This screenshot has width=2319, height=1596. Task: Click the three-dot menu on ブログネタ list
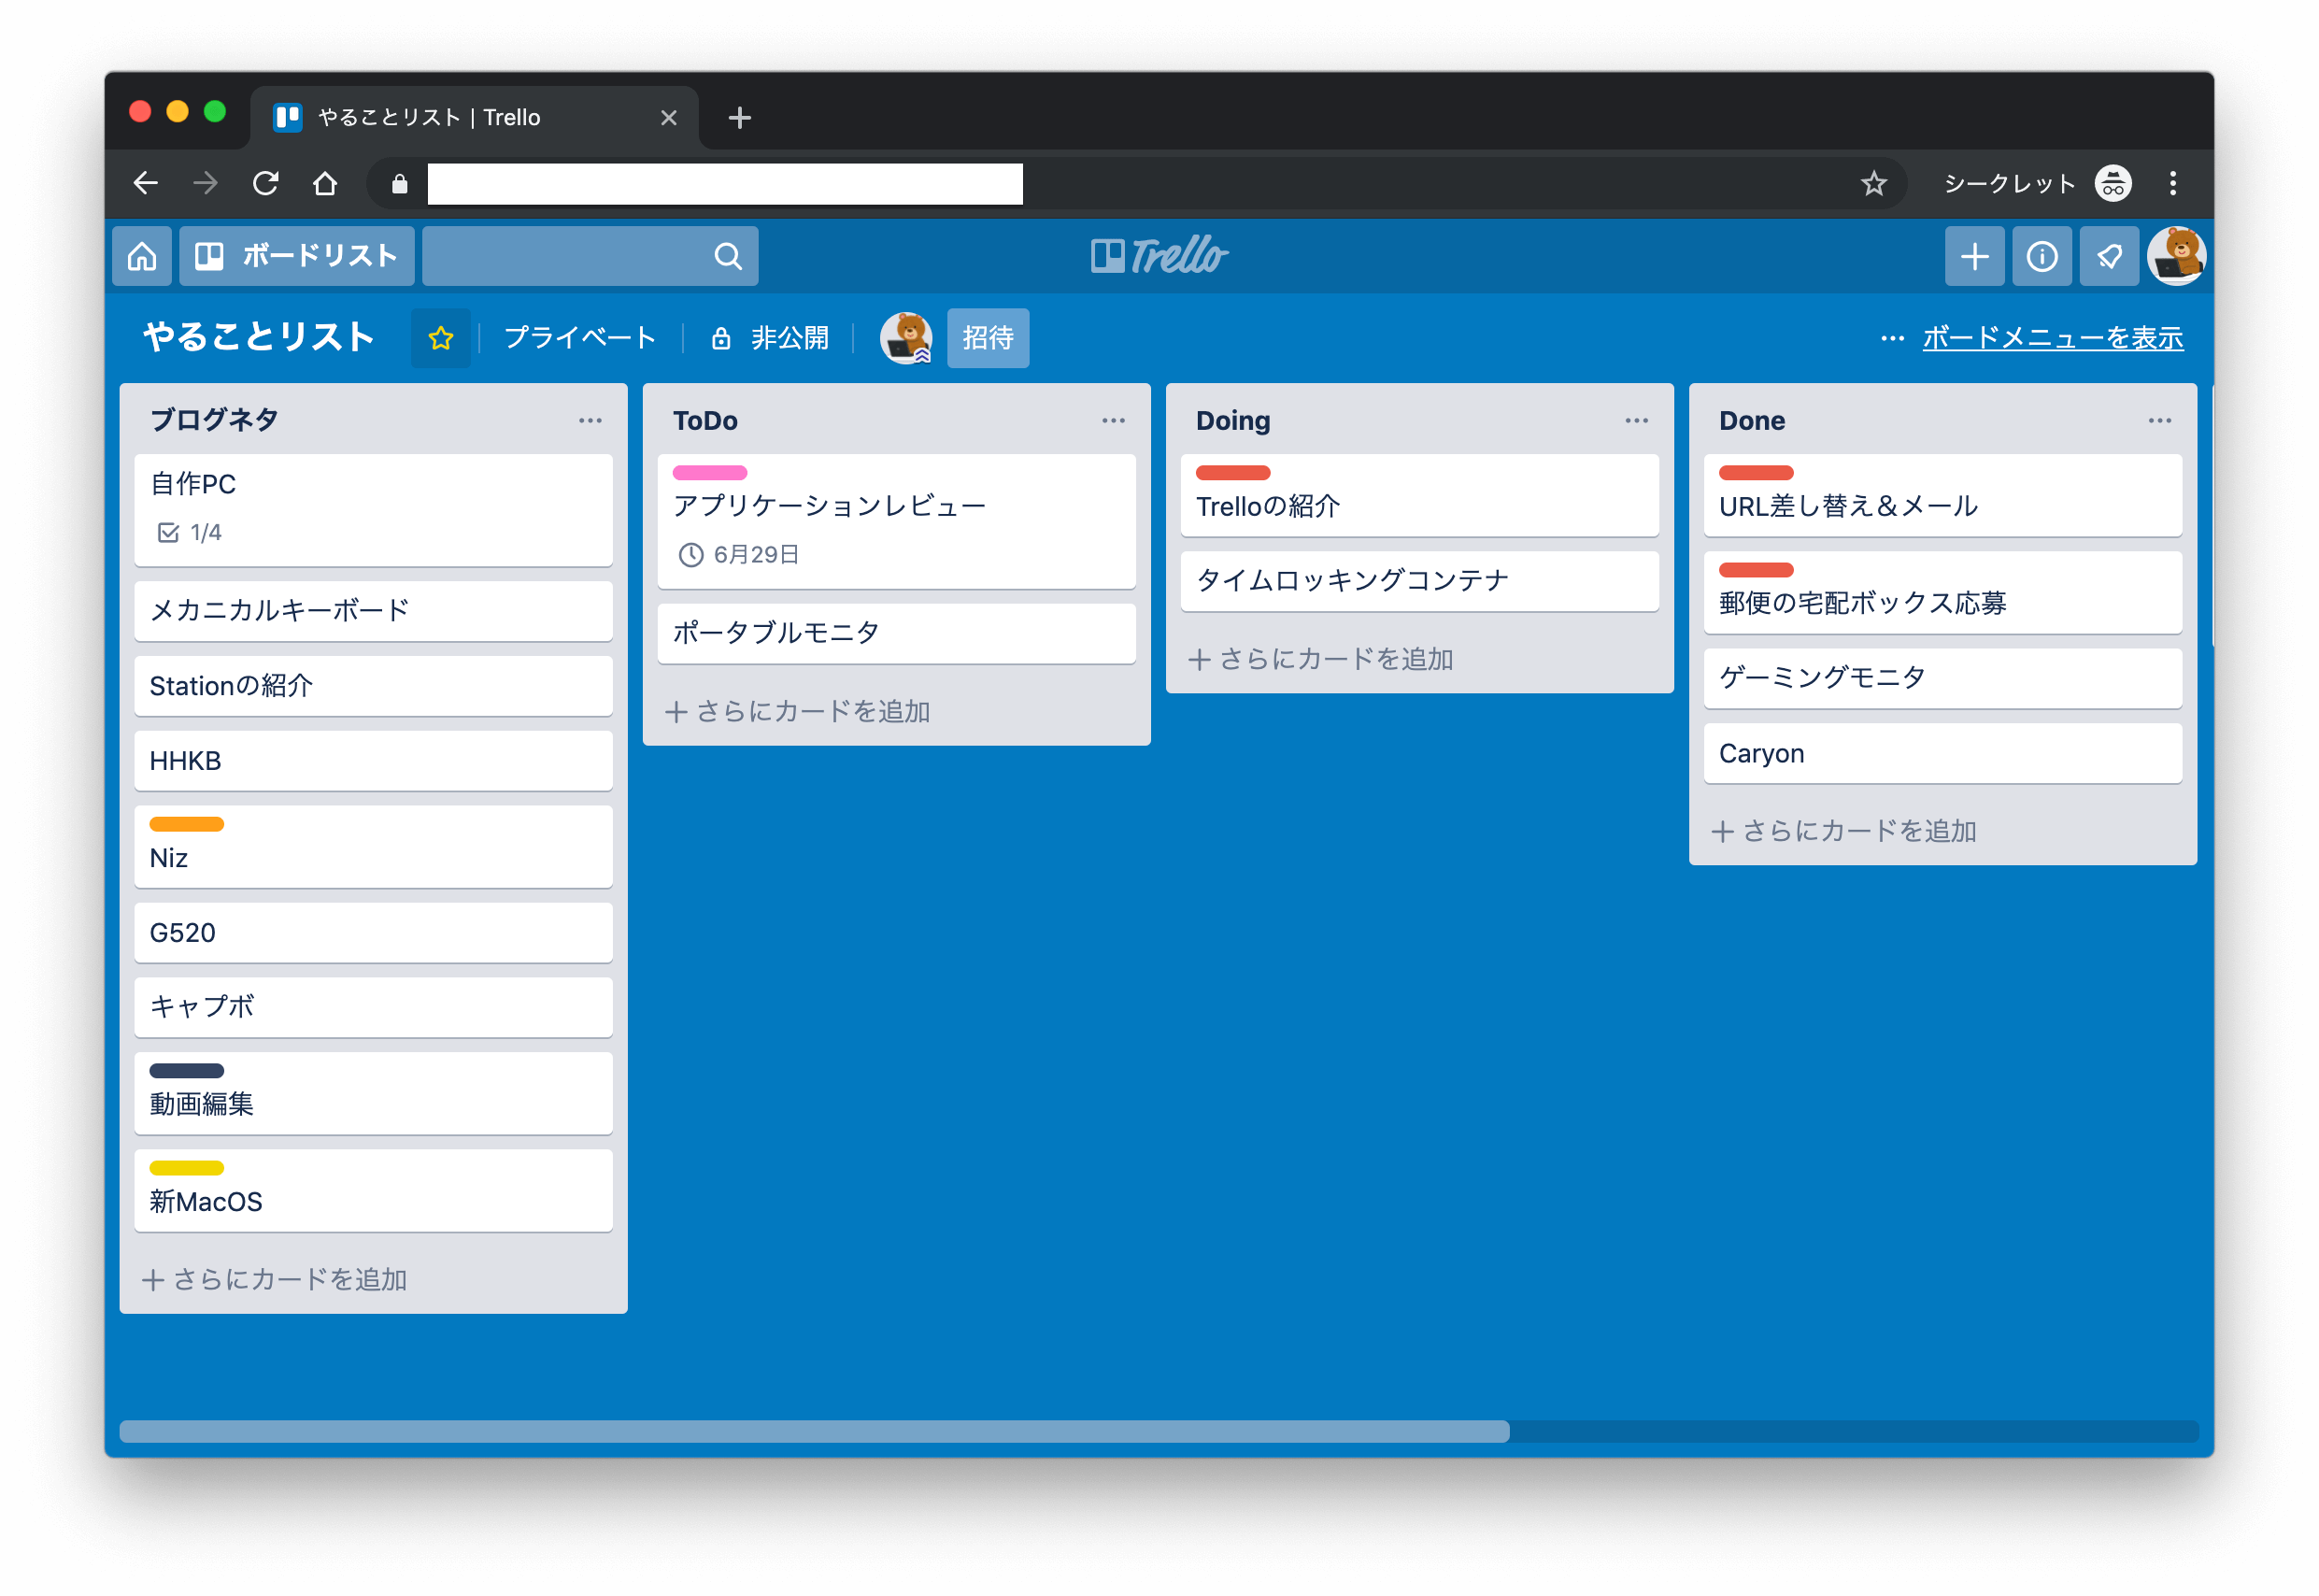[x=594, y=420]
